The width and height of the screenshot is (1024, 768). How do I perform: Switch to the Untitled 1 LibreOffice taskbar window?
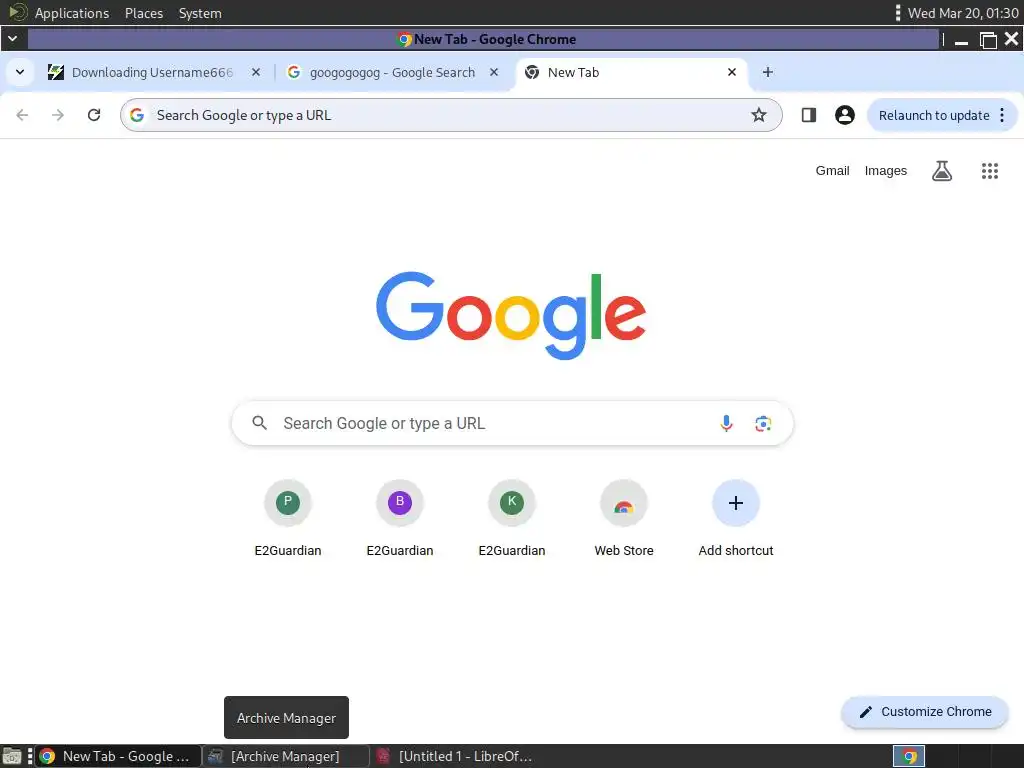point(454,756)
